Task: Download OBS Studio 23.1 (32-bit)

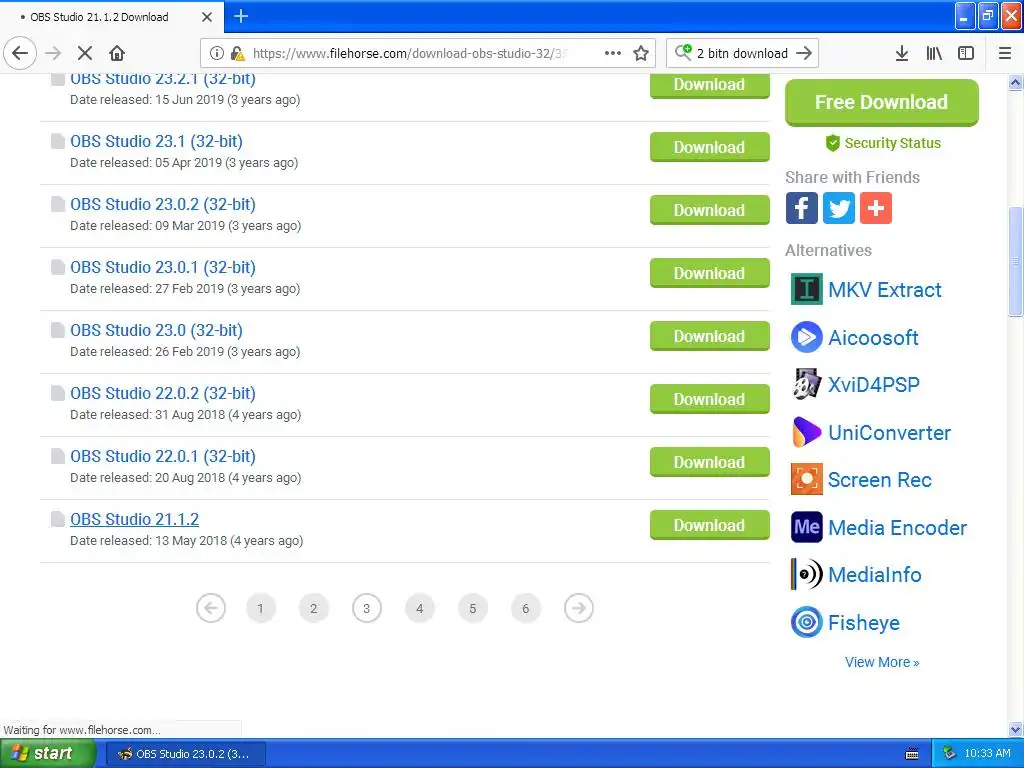Action: (x=709, y=147)
